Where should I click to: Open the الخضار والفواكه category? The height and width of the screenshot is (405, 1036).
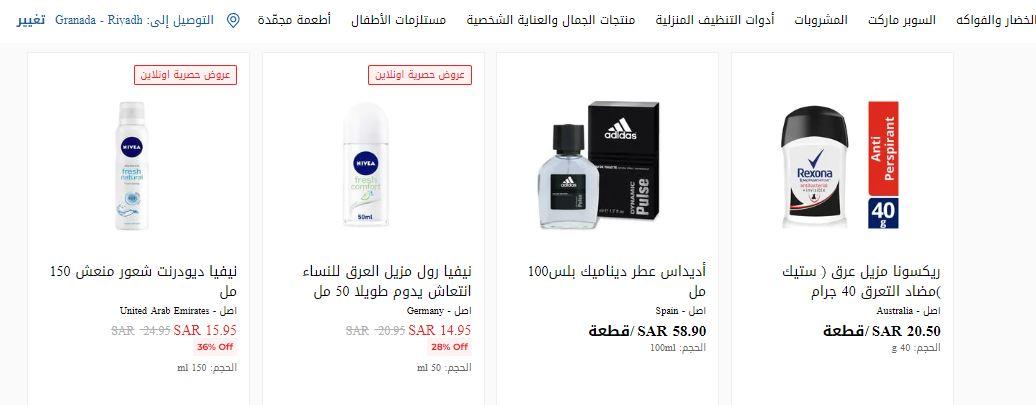[x=996, y=20]
